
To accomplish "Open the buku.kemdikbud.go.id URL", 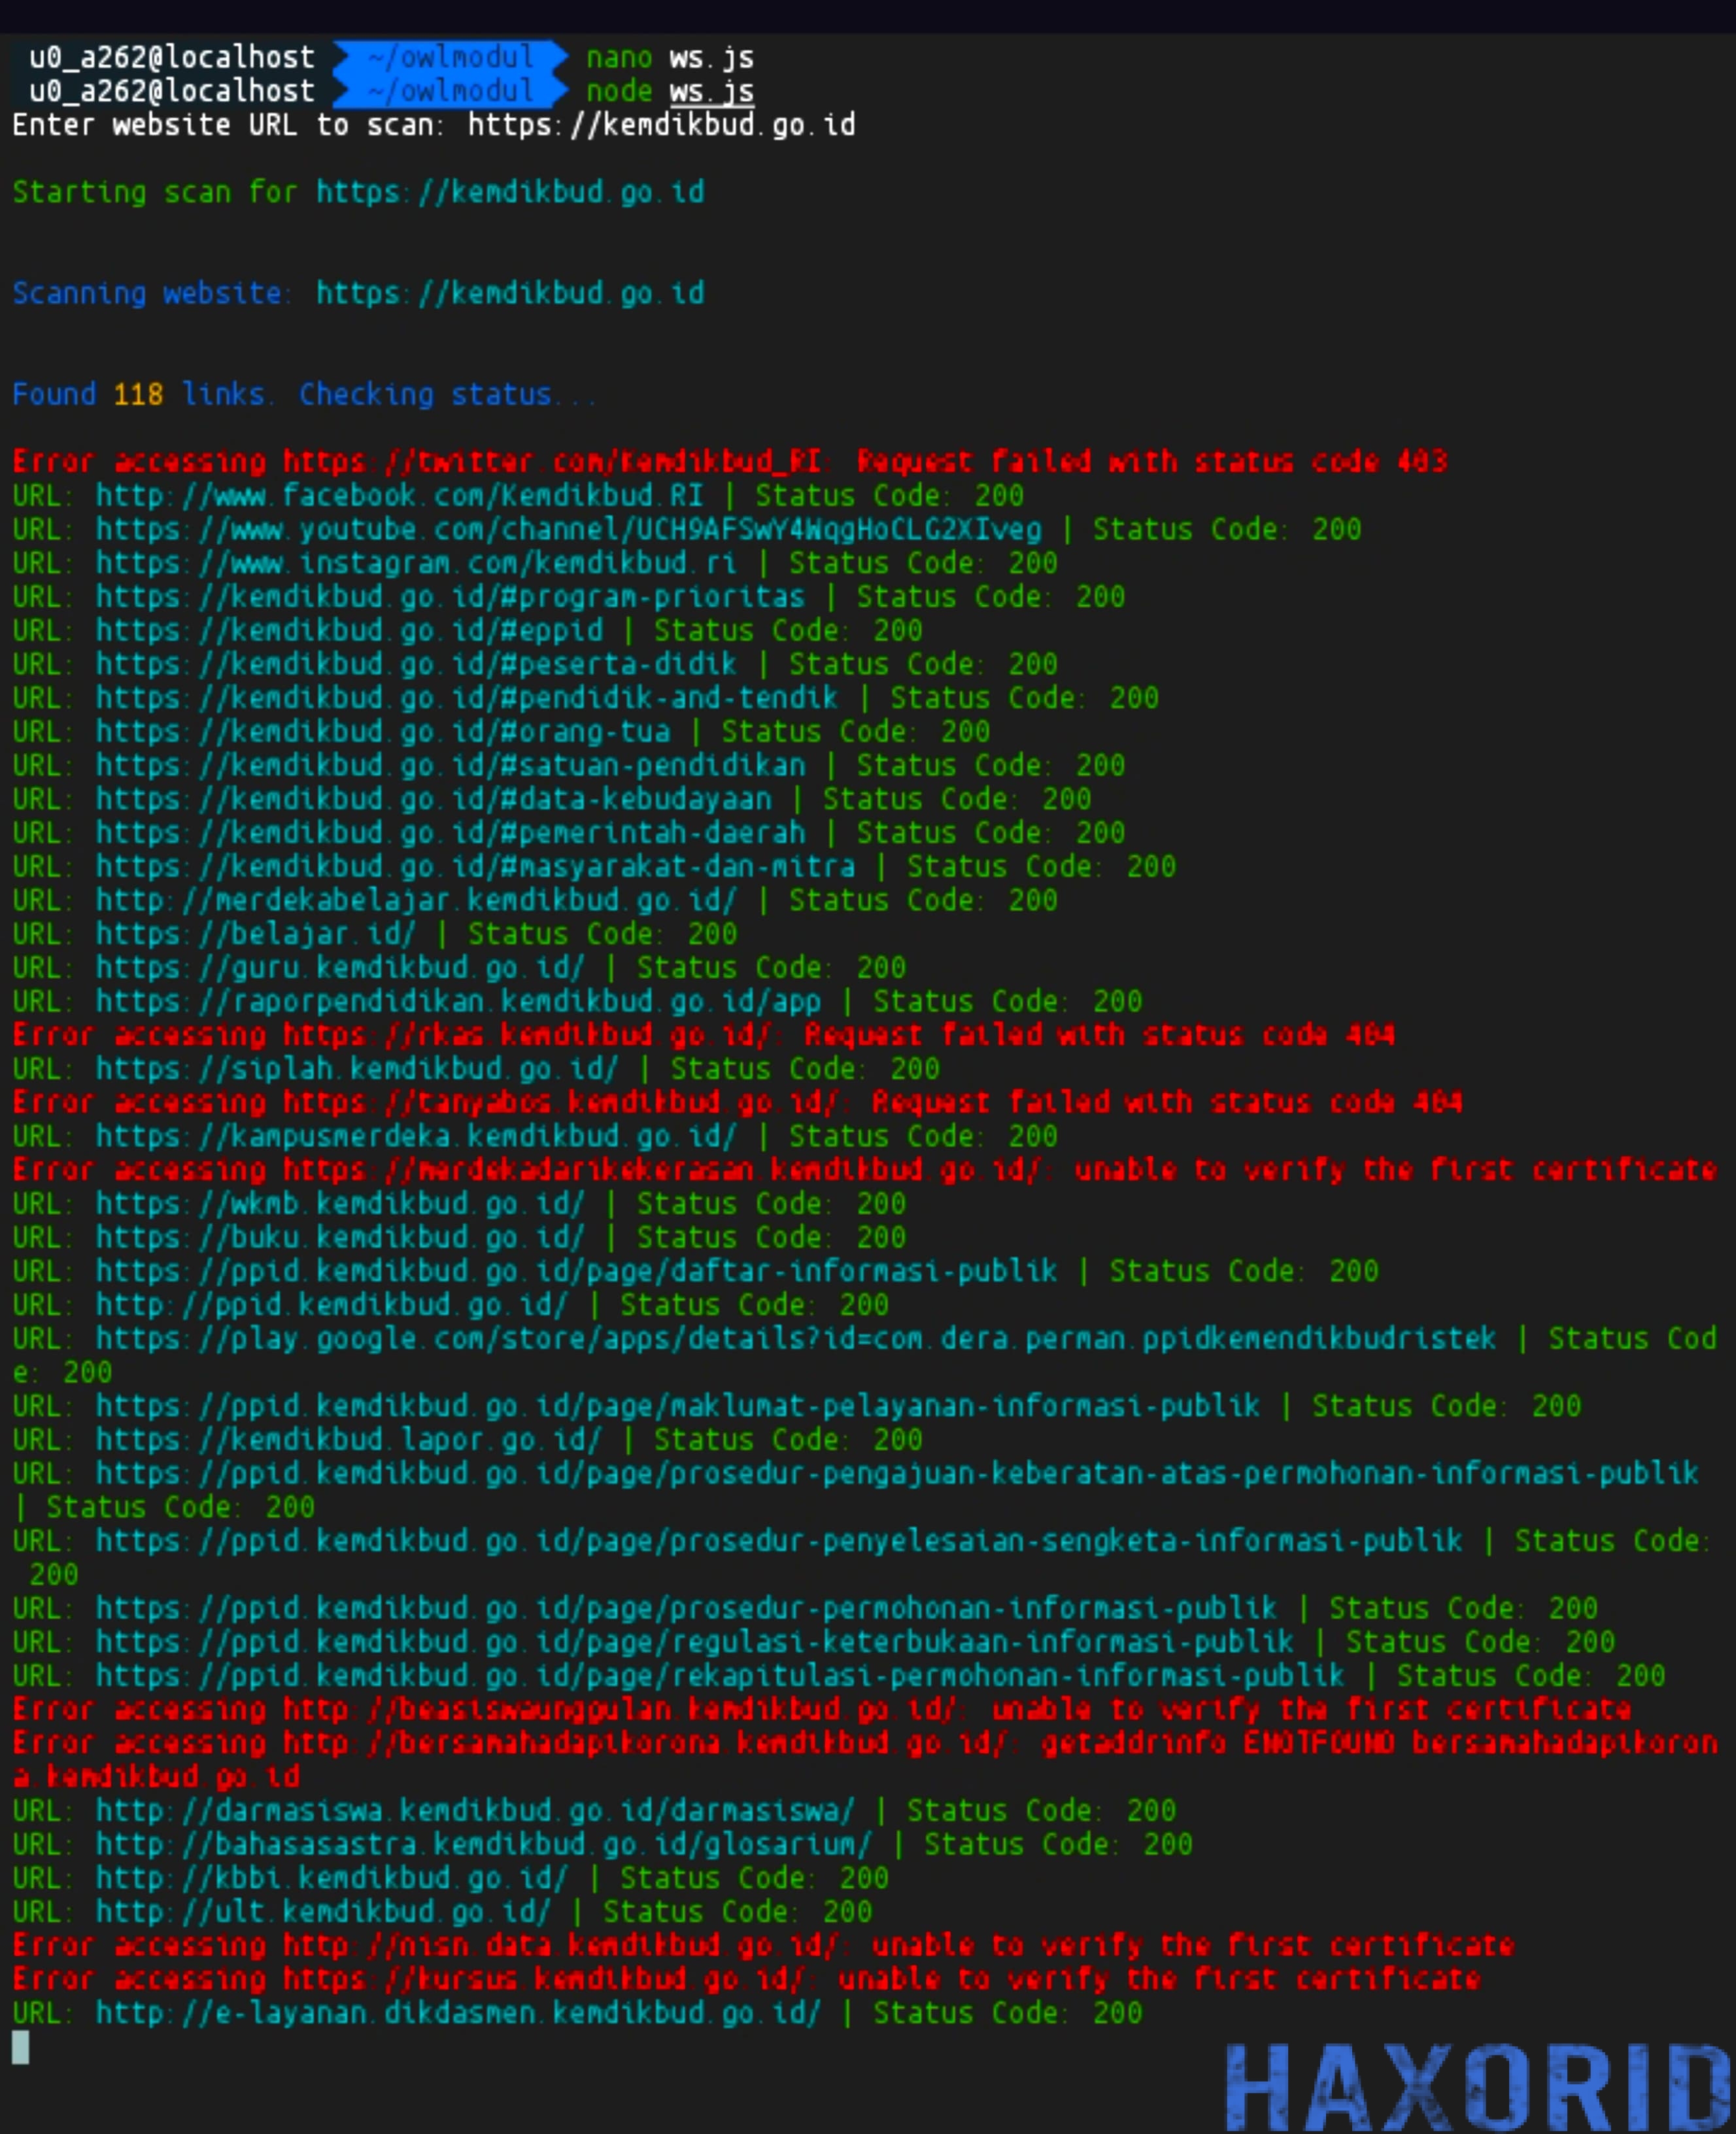I will click(x=340, y=1239).
